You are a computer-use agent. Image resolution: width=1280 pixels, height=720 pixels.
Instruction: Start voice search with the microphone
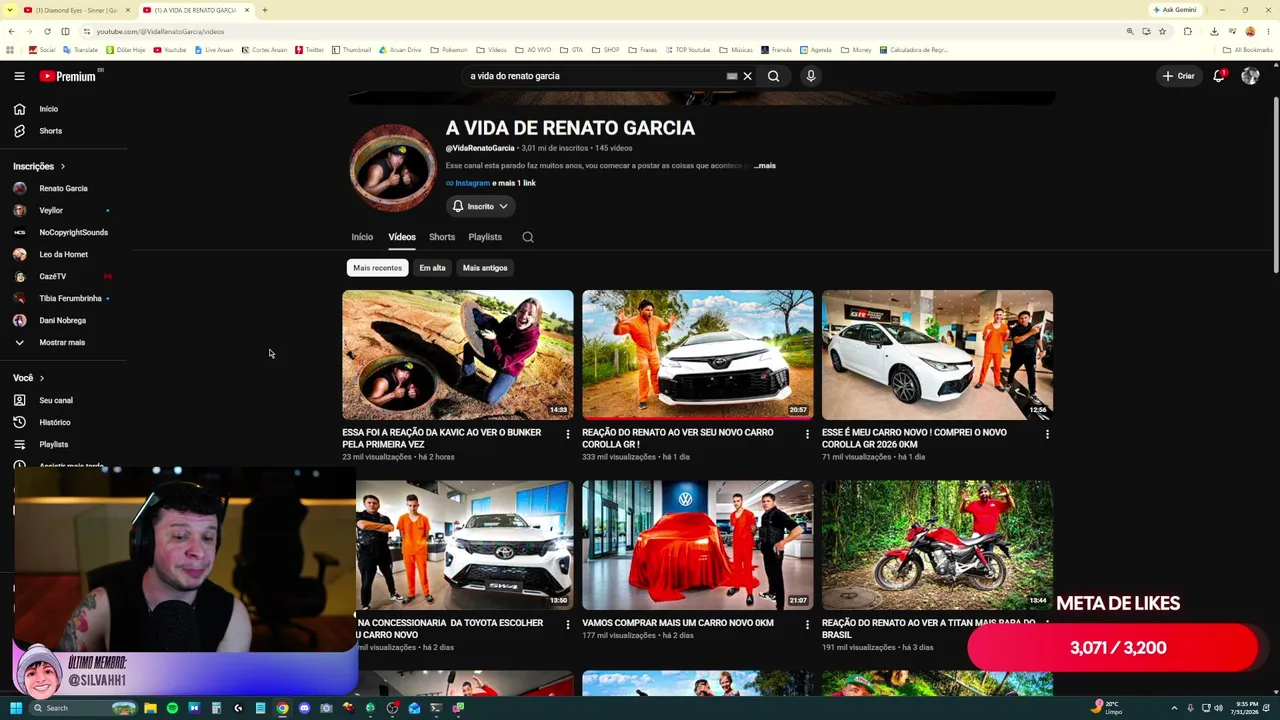811,76
